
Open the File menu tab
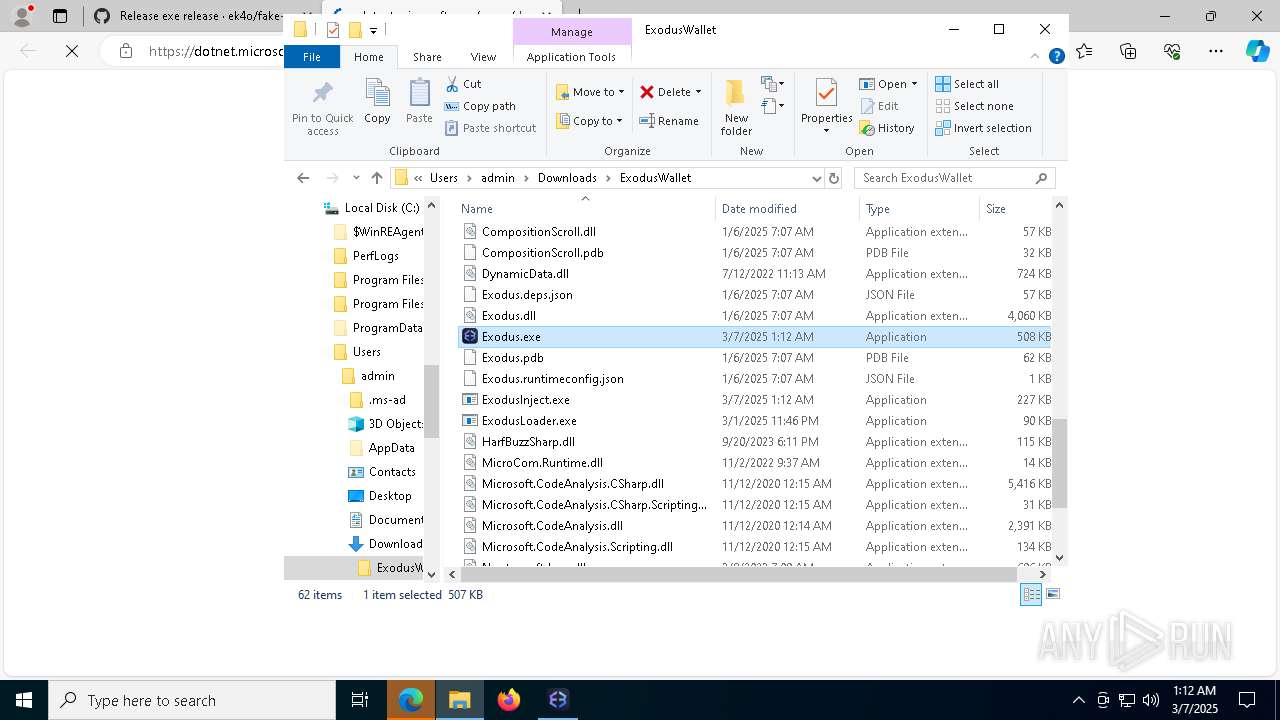click(312, 57)
